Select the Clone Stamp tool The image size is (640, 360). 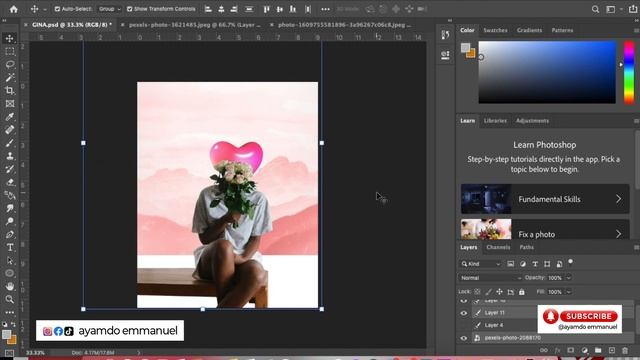coord(10,156)
